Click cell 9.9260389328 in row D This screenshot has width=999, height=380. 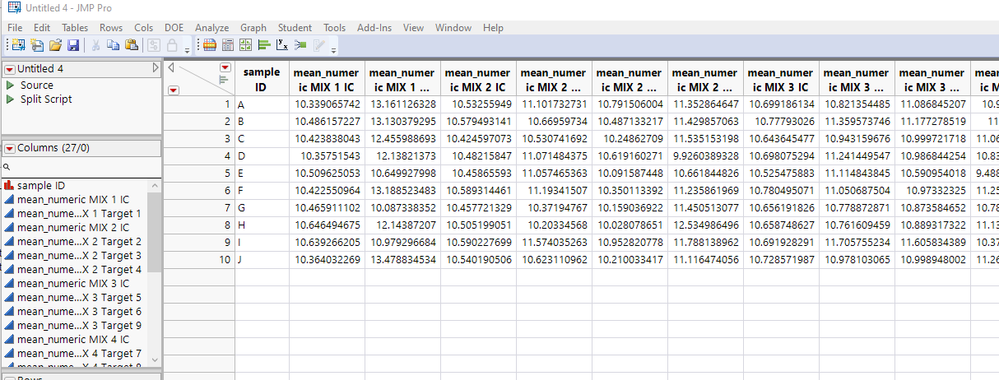(705, 155)
